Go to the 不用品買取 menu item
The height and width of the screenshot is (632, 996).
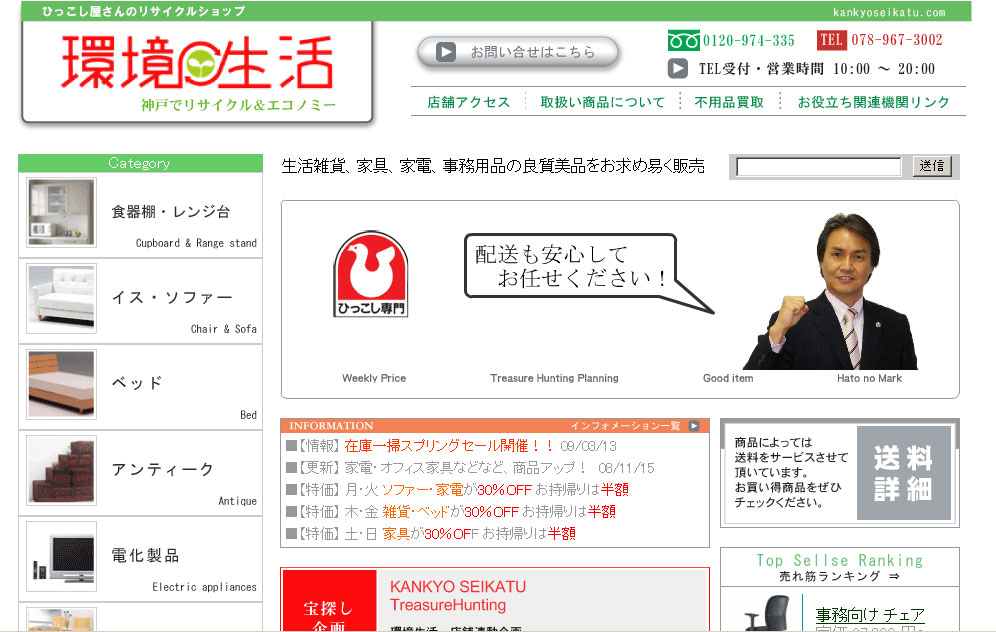(729, 102)
